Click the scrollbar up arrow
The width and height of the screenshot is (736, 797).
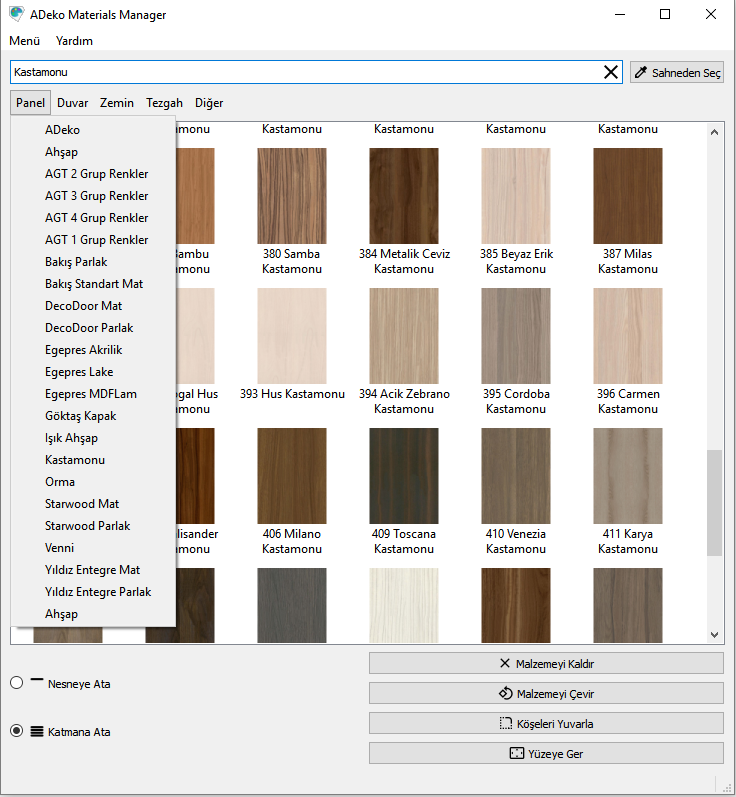click(714, 132)
